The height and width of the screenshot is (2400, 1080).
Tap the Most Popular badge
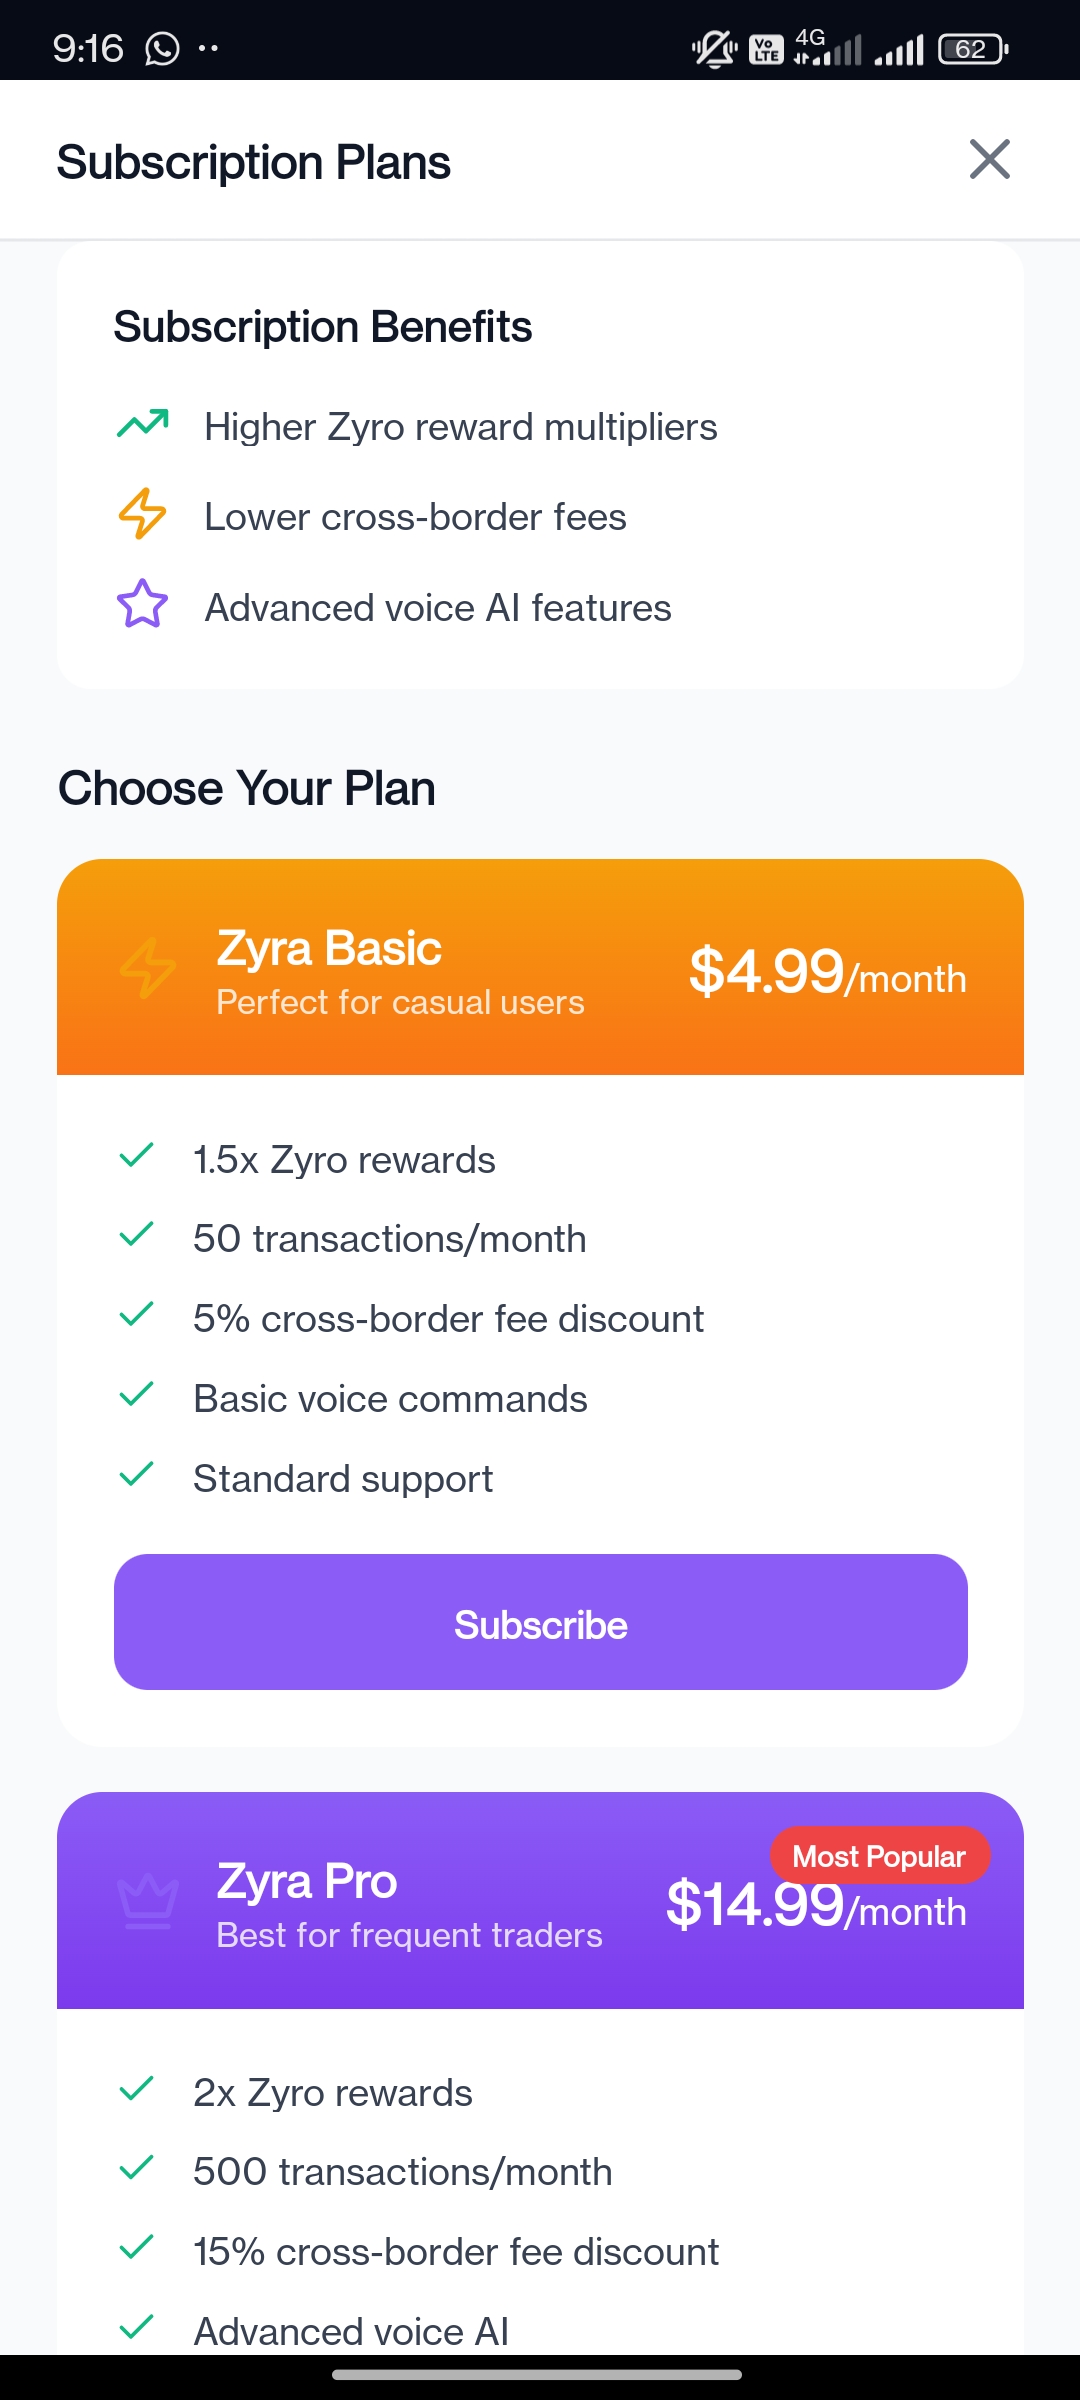[x=879, y=1856]
